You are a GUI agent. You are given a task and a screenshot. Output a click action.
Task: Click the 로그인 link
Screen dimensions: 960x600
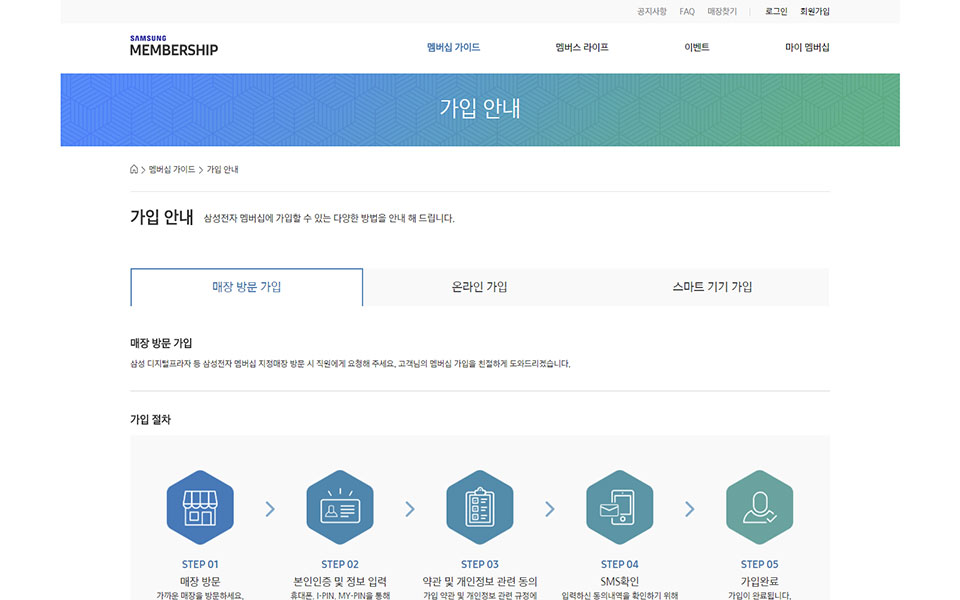coord(776,12)
